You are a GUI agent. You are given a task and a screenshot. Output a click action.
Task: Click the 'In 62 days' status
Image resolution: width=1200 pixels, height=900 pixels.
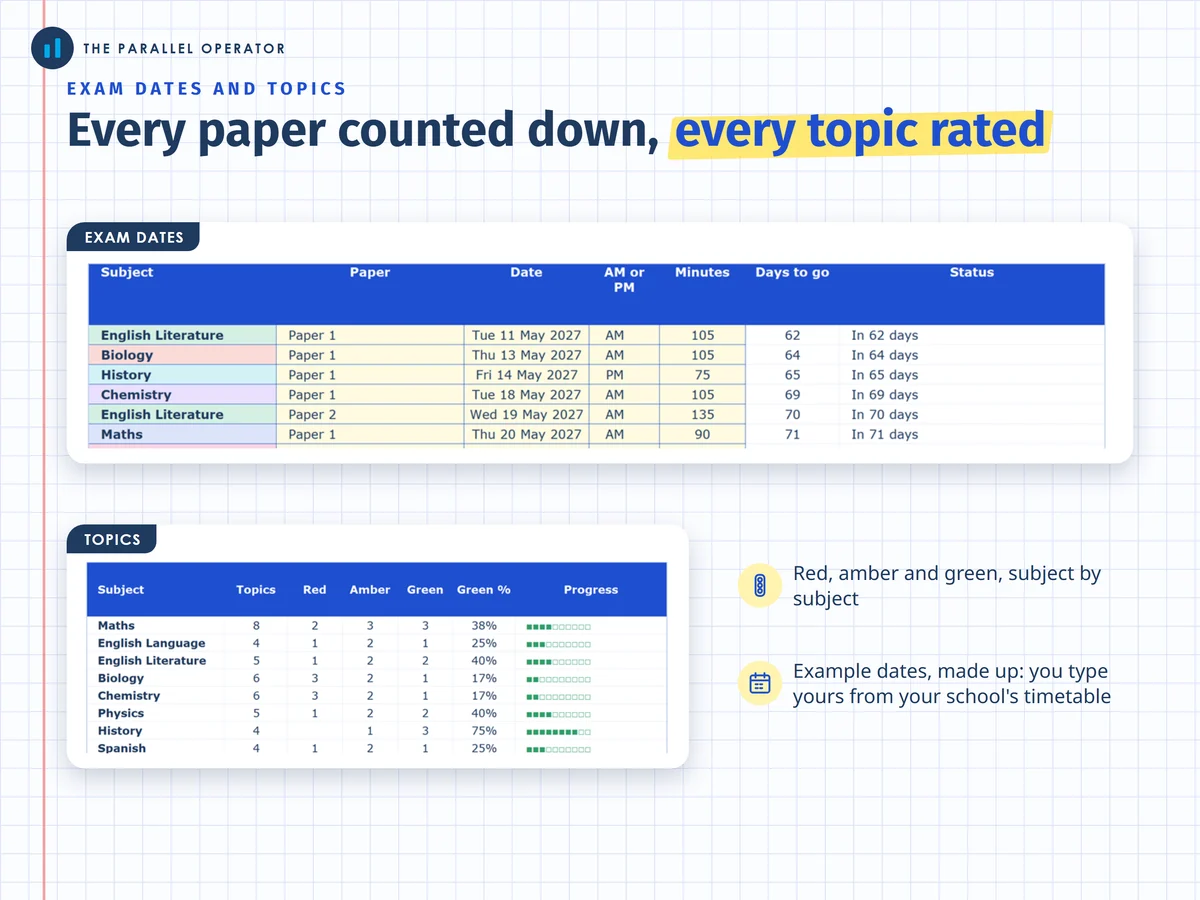coord(884,335)
